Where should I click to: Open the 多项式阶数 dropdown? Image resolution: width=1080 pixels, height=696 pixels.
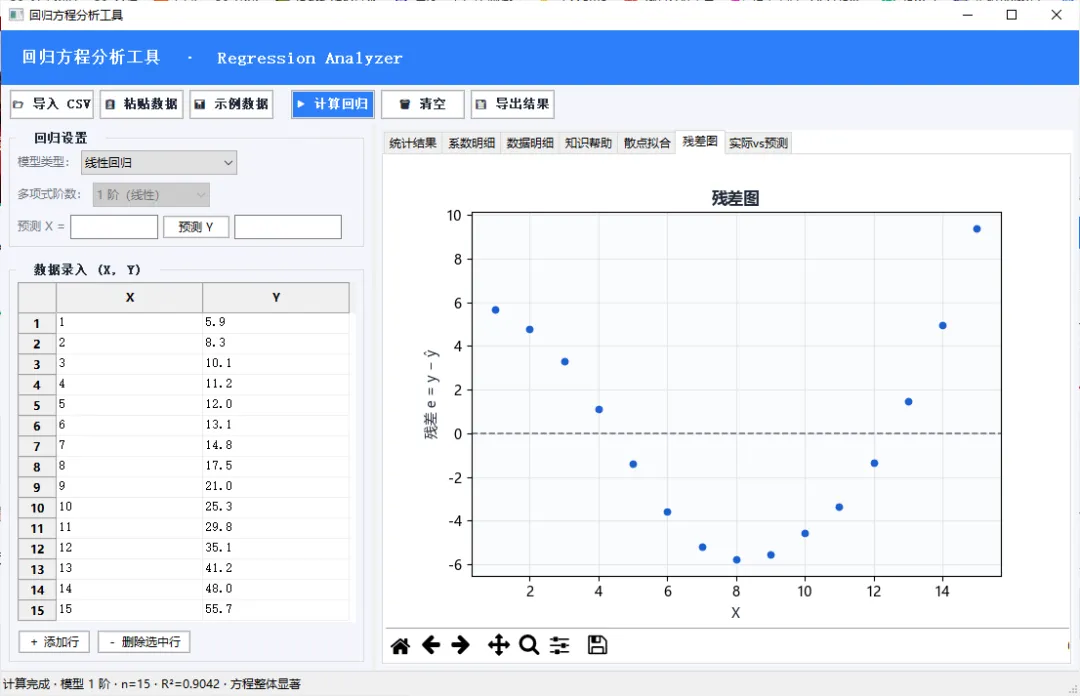click(x=151, y=195)
